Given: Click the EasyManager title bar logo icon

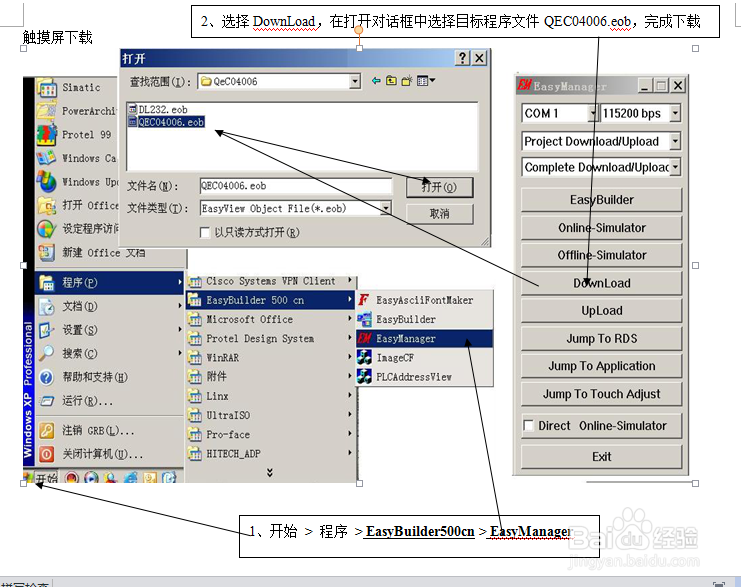Looking at the screenshot, I should pyautogui.click(x=524, y=86).
